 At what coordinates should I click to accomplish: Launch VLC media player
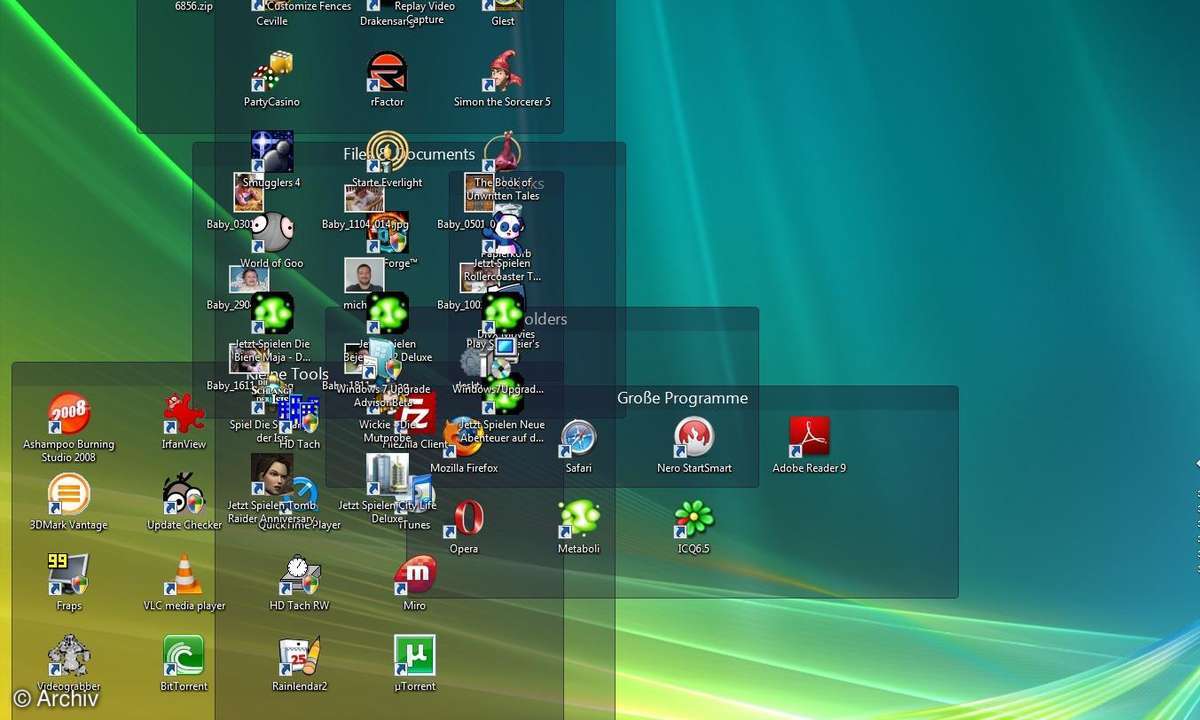tap(184, 575)
